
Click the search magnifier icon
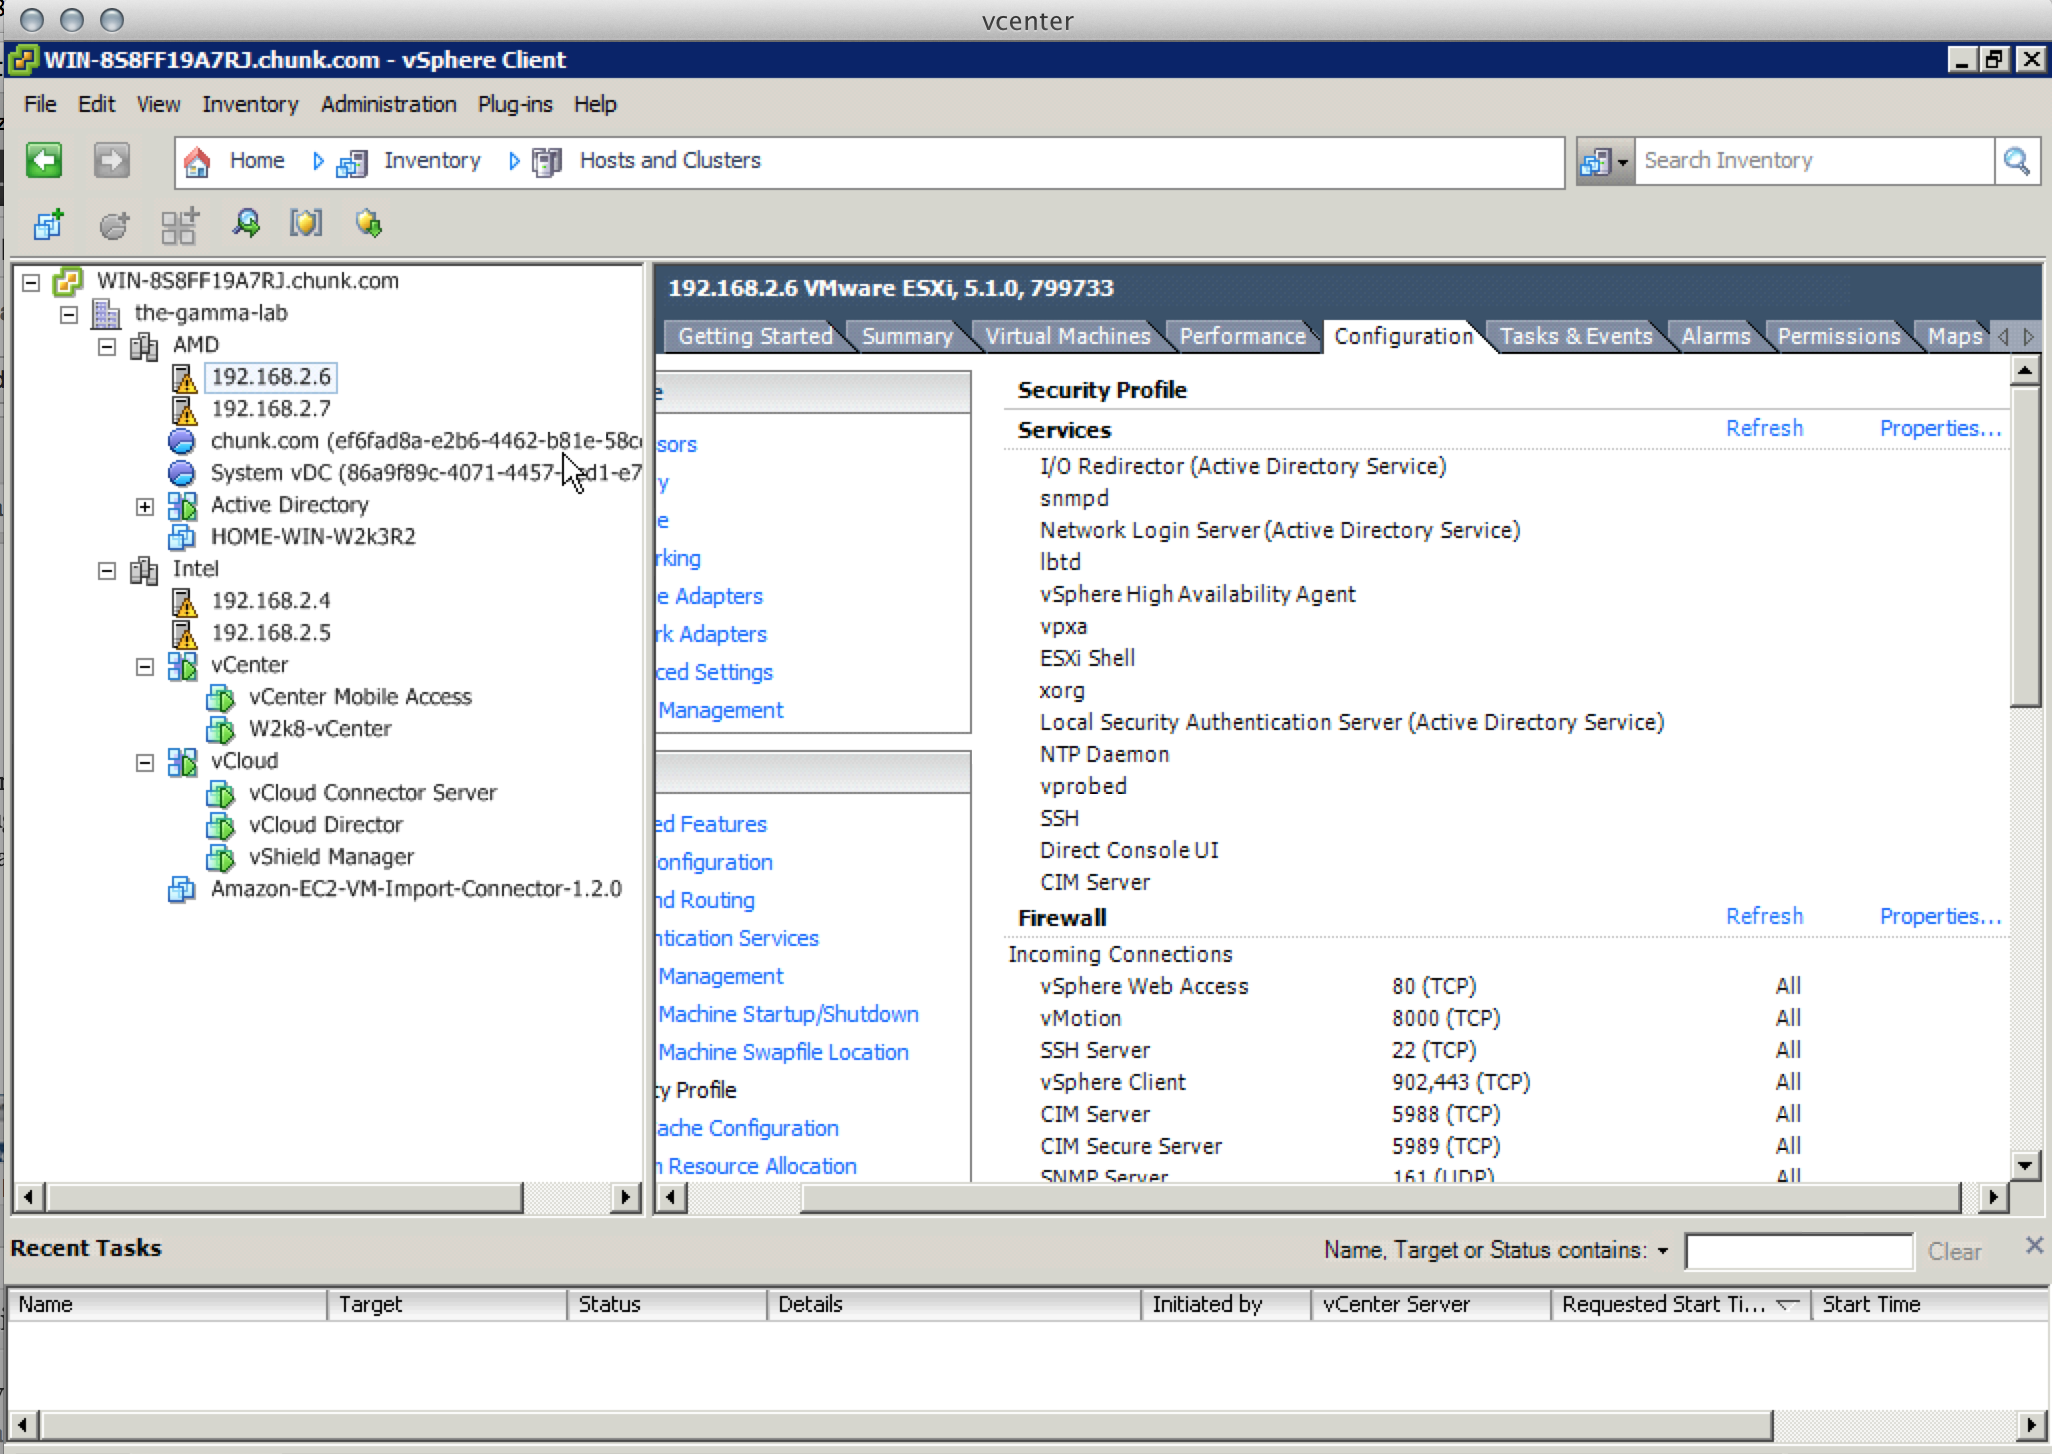(x=2016, y=161)
